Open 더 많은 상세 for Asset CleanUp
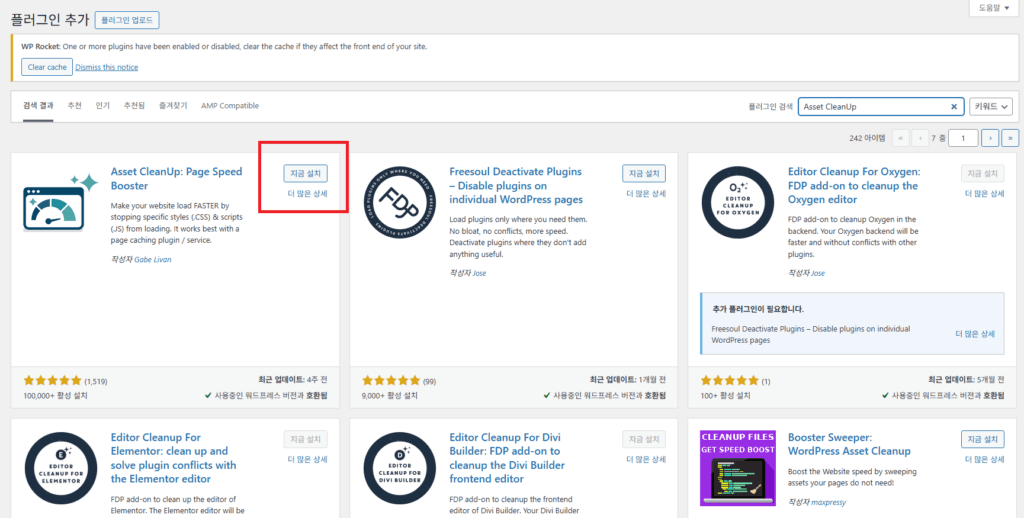Image resolution: width=1024 pixels, height=518 pixels. pyautogui.click(x=308, y=194)
